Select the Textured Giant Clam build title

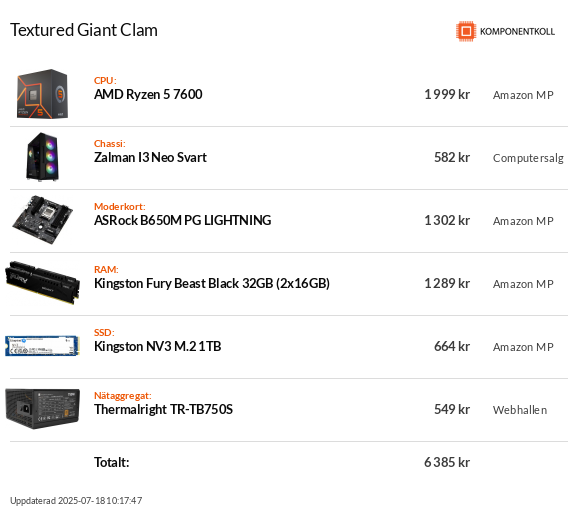pyautogui.click(x=84, y=30)
